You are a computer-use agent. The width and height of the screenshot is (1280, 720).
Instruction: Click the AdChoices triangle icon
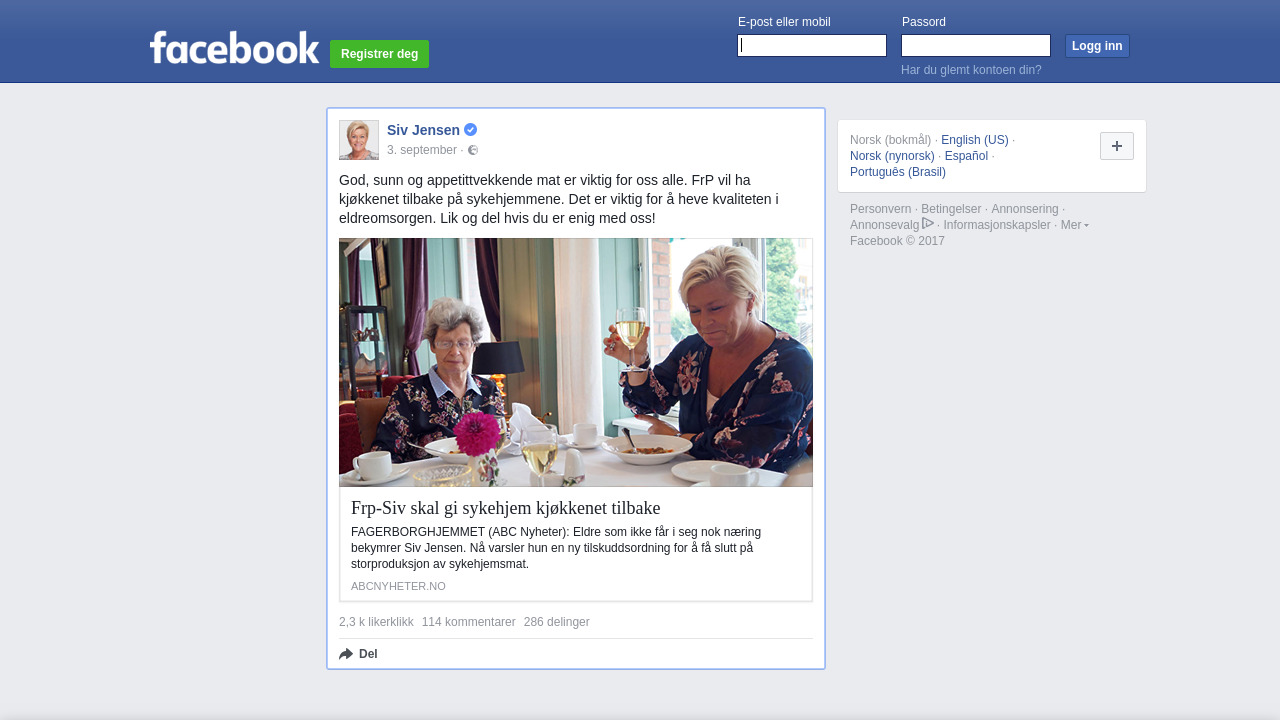coord(928,224)
